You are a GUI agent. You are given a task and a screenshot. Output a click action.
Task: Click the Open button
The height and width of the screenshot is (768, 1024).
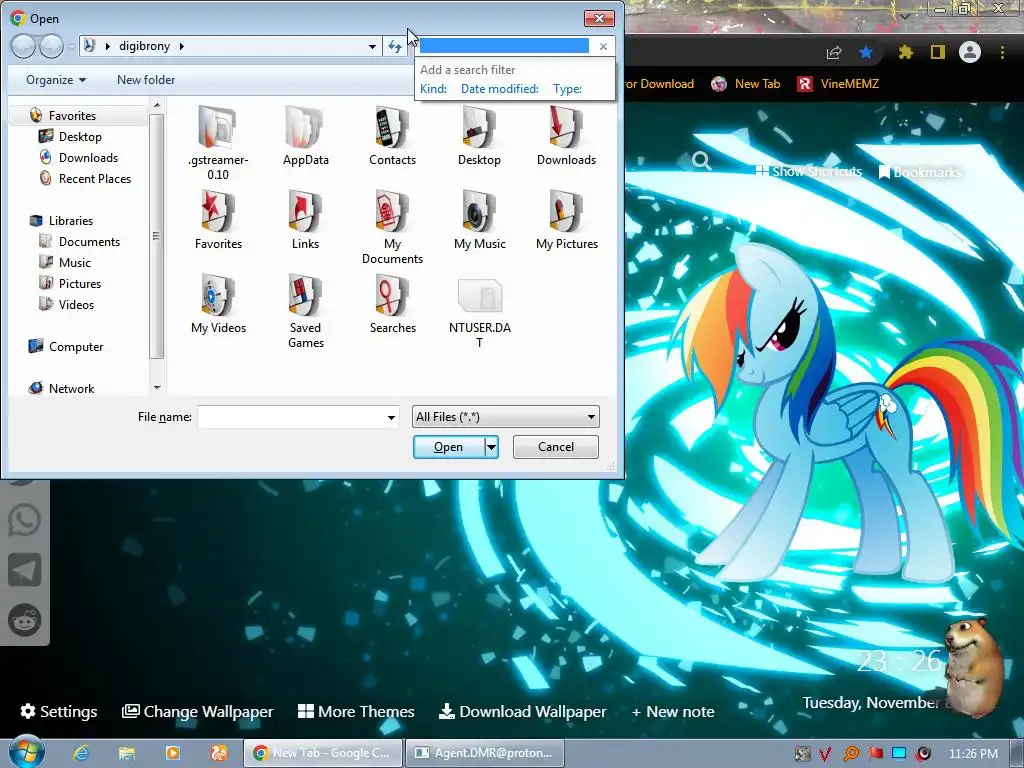pos(449,447)
